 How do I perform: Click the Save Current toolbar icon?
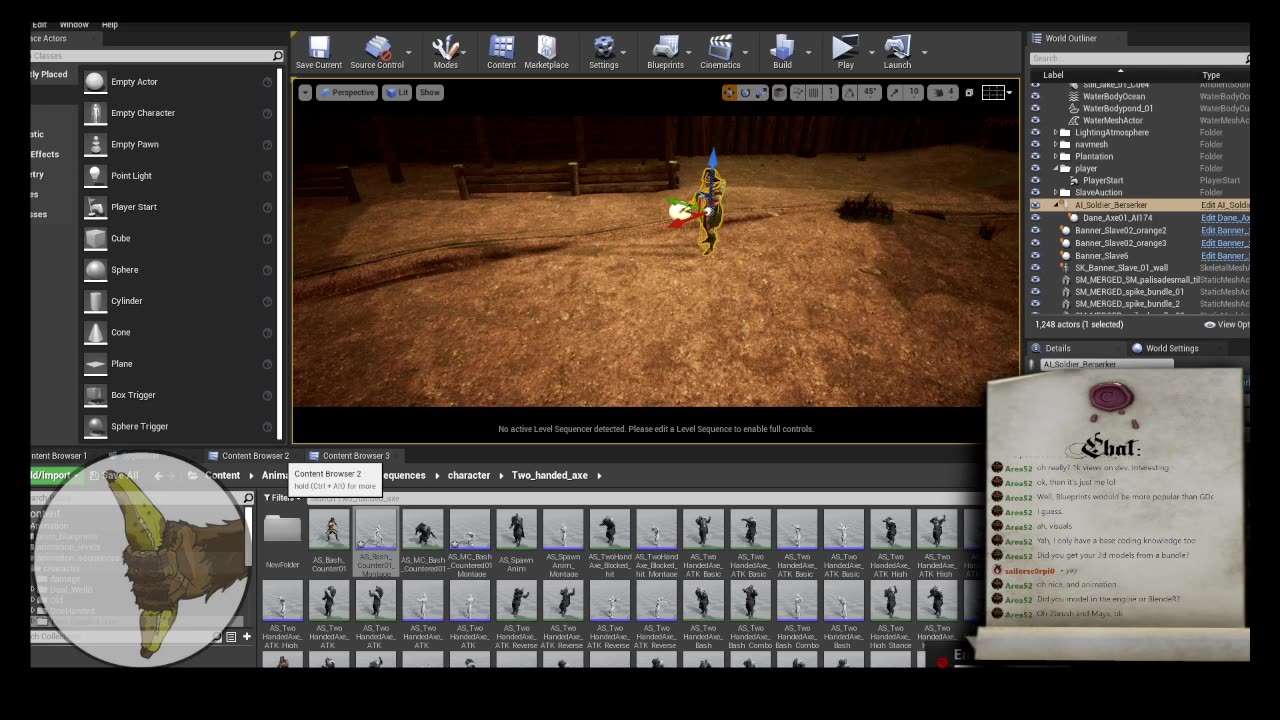[319, 53]
